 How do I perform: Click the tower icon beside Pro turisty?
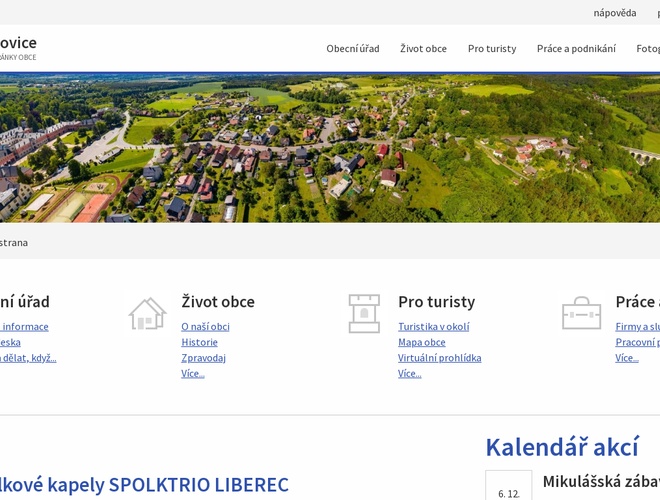point(364,314)
